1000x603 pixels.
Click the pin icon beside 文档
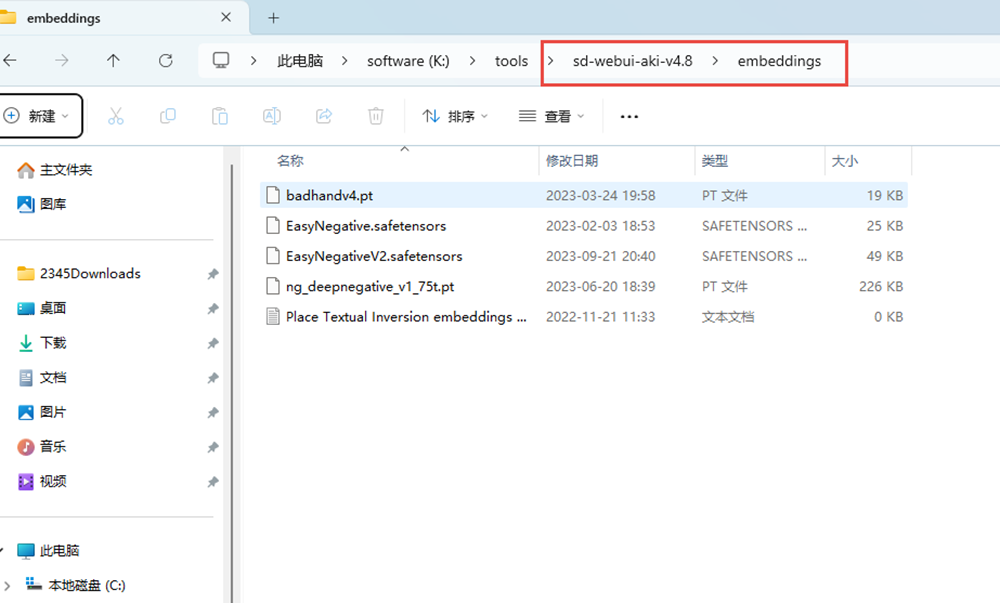click(x=213, y=378)
